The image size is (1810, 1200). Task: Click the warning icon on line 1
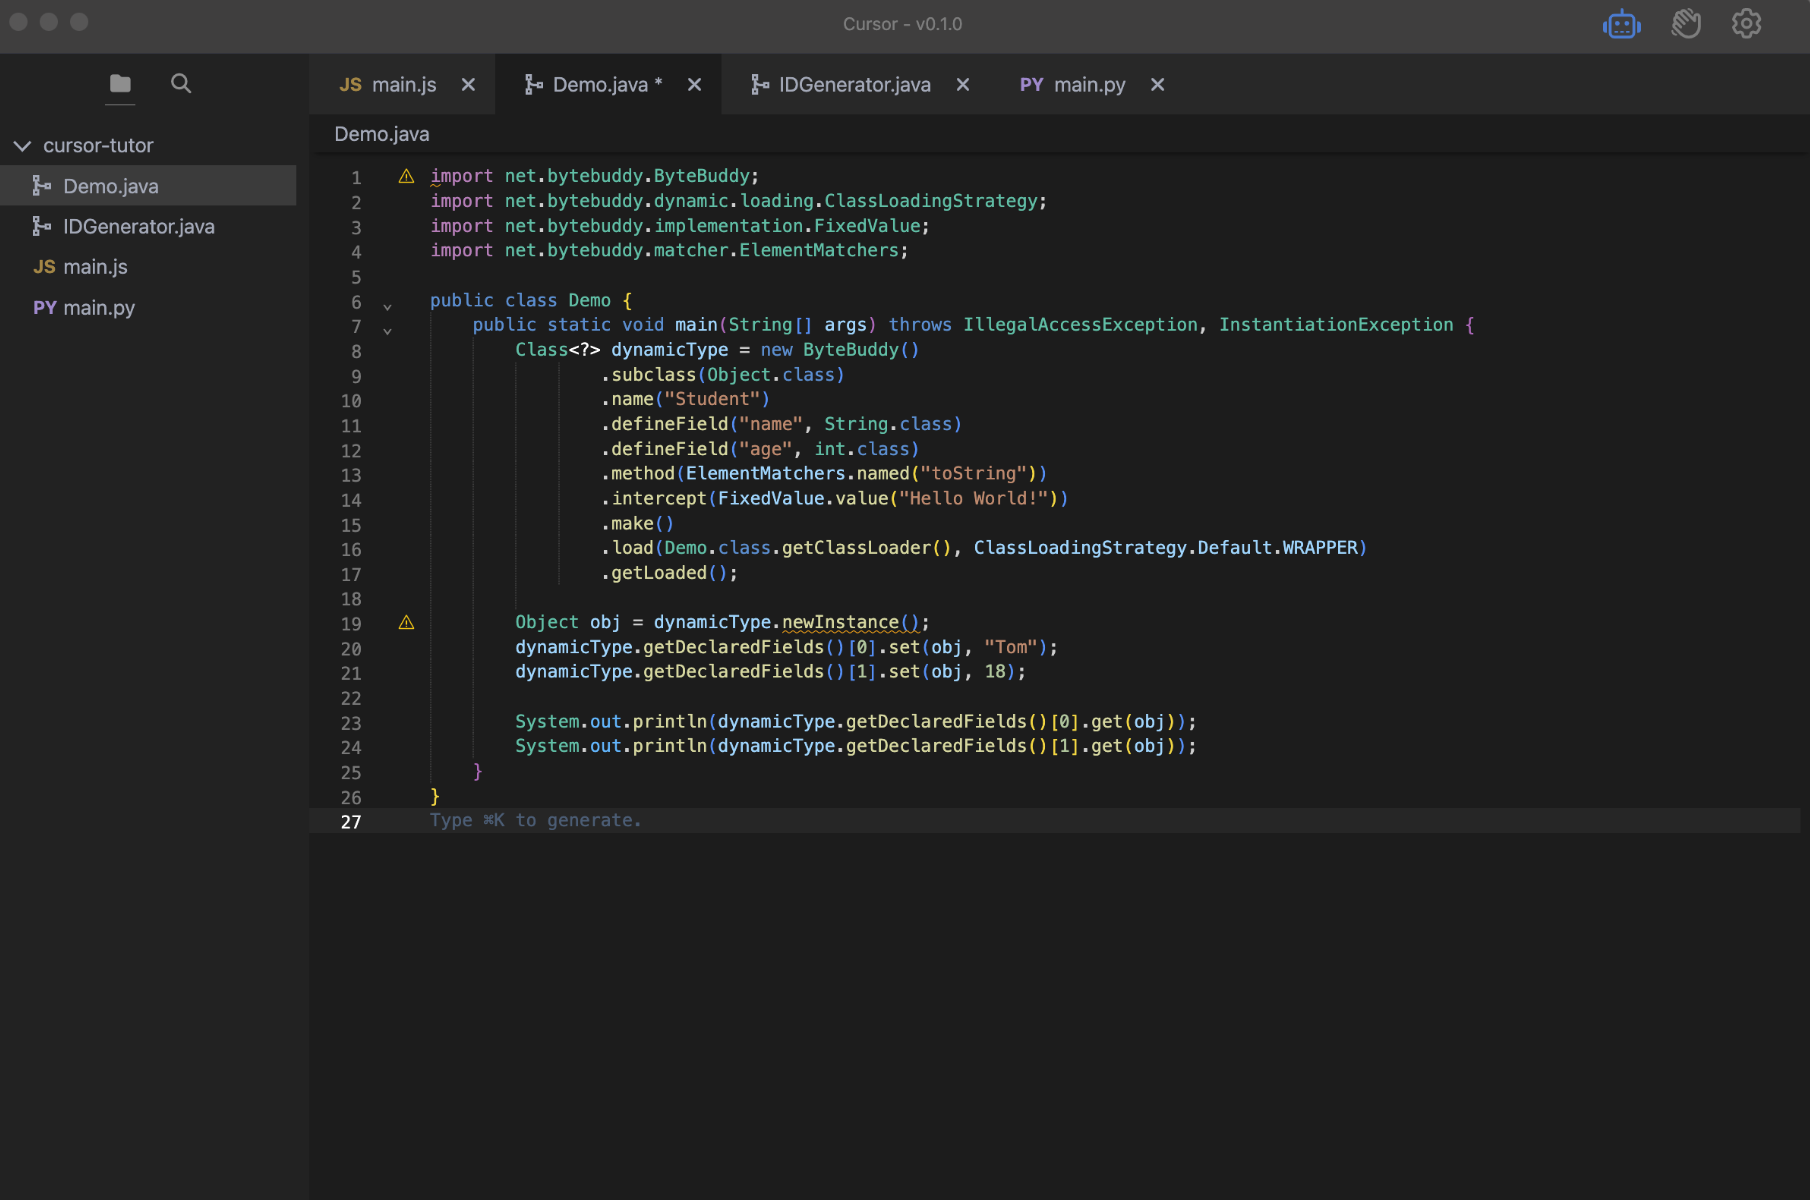click(406, 176)
